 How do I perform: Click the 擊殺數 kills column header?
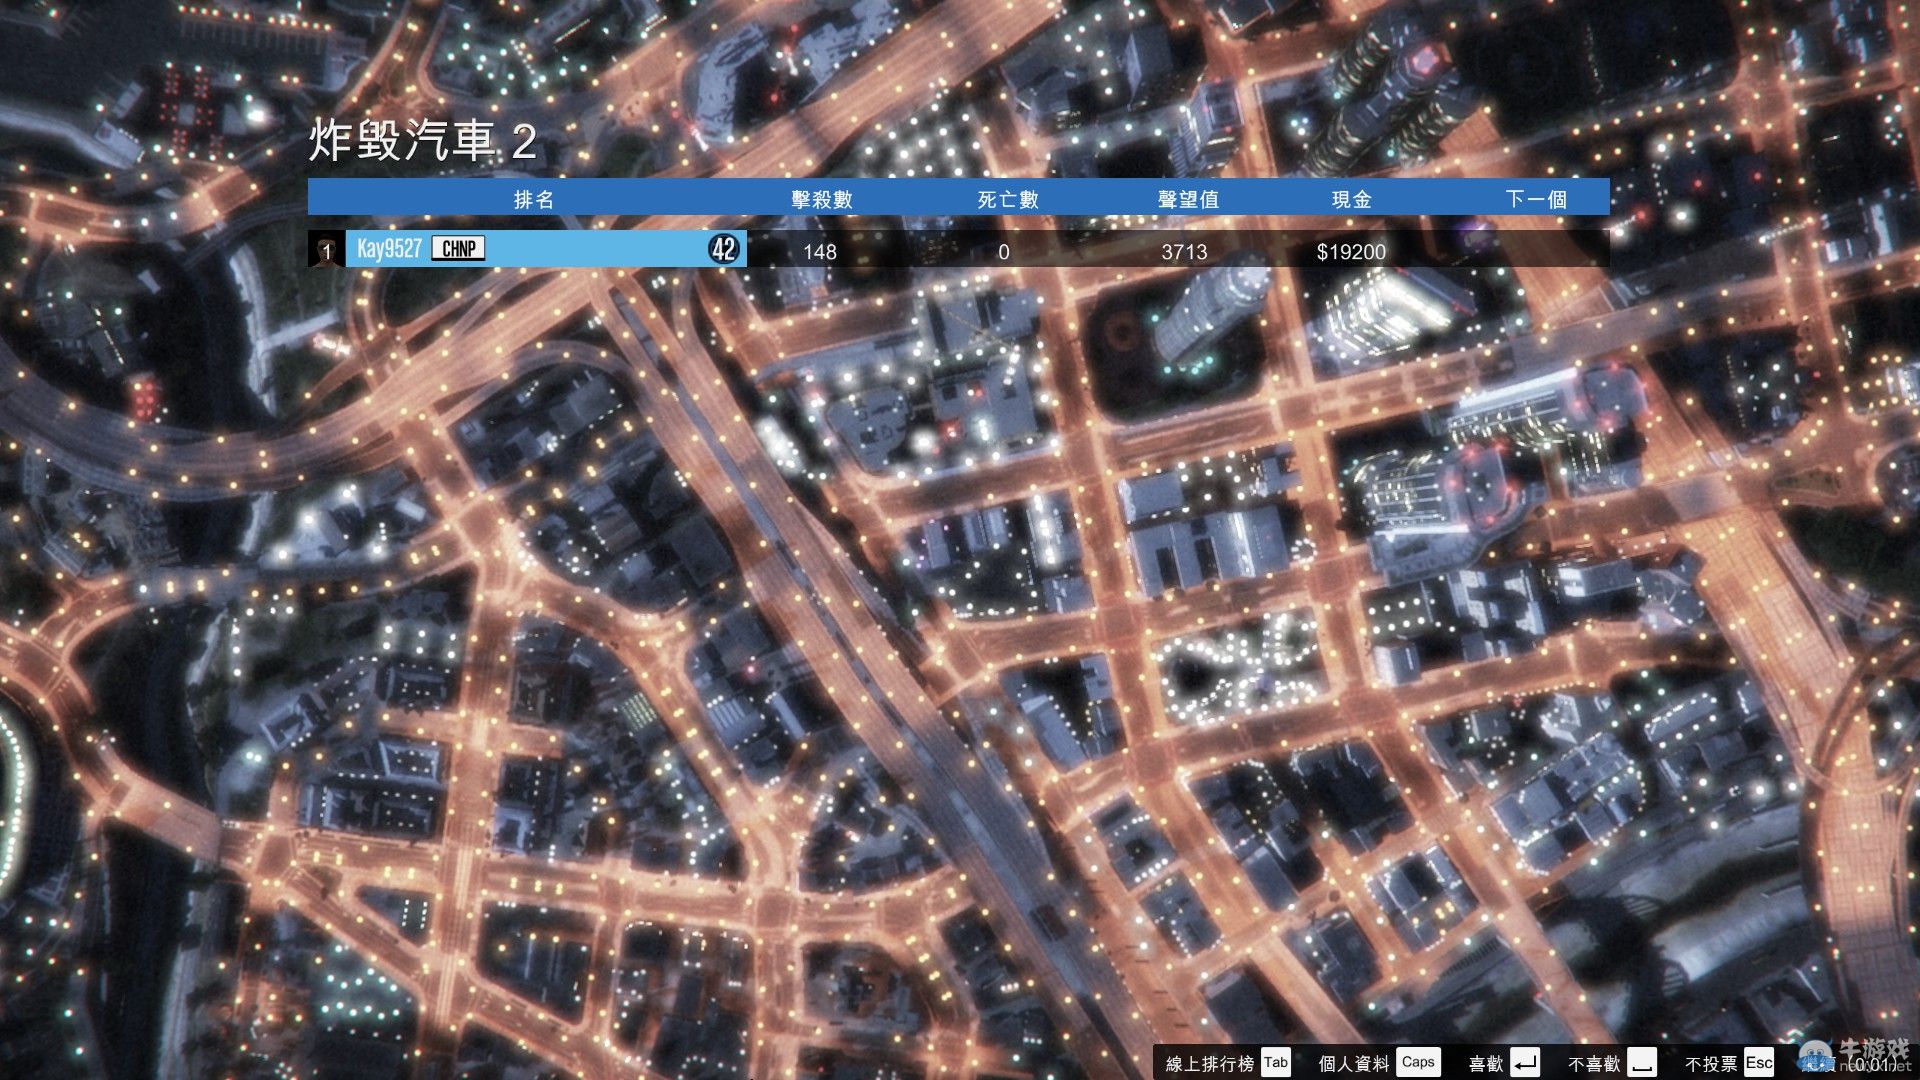coord(821,199)
